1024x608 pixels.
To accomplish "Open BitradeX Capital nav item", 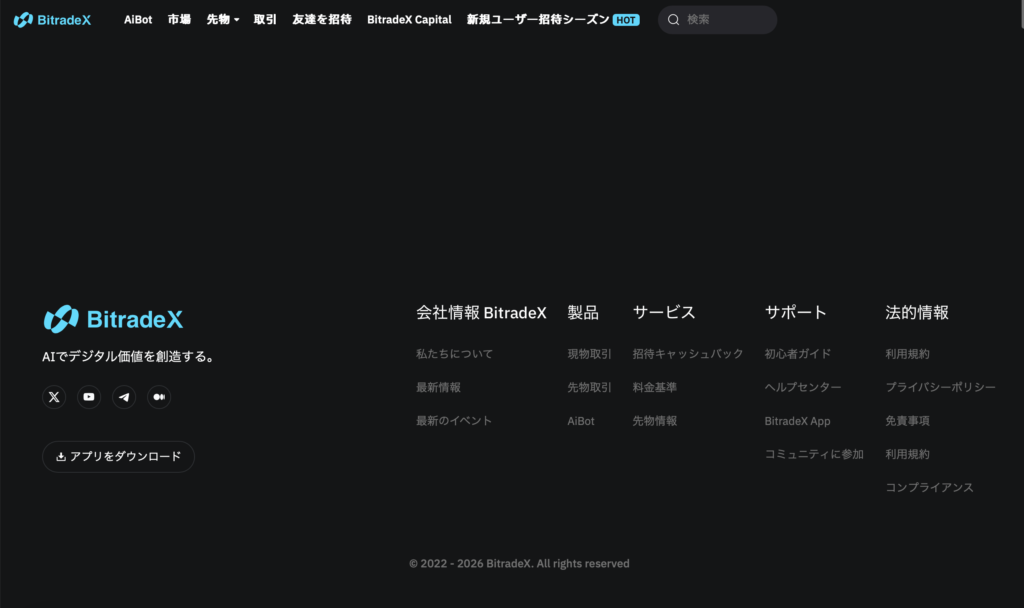I will tap(409, 20).
